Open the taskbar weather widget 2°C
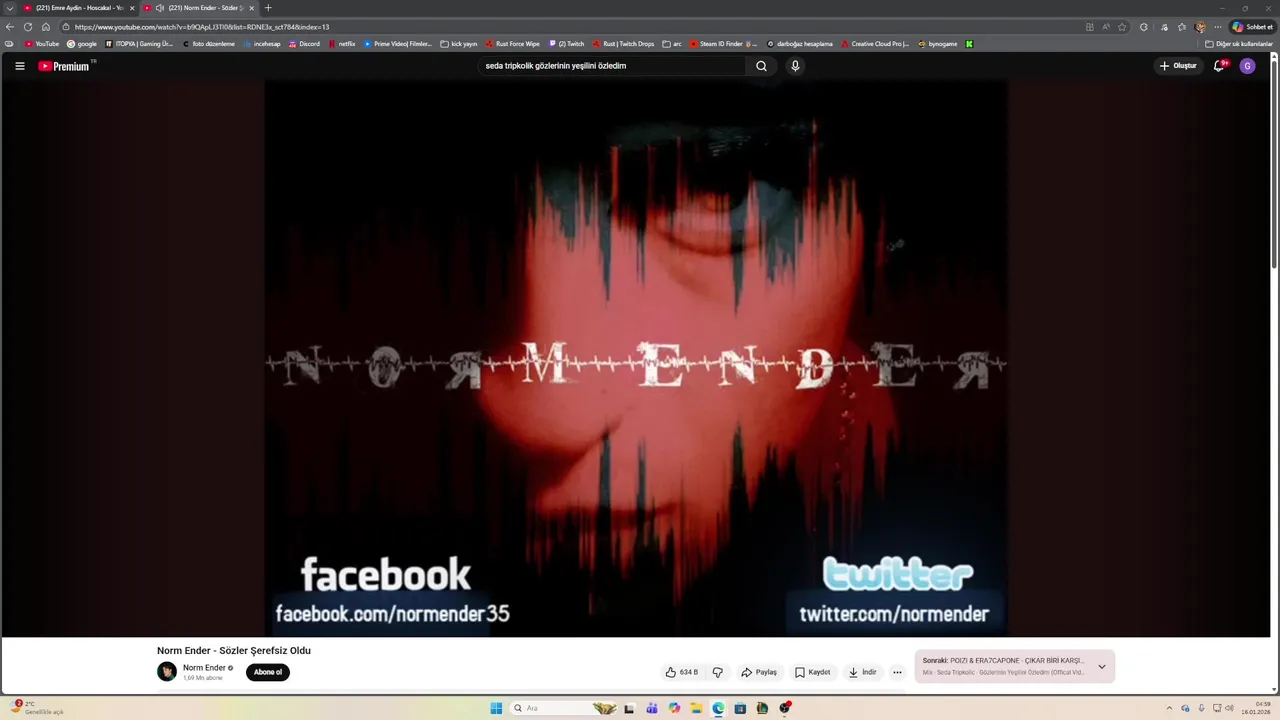The image size is (1280, 720). (35, 708)
